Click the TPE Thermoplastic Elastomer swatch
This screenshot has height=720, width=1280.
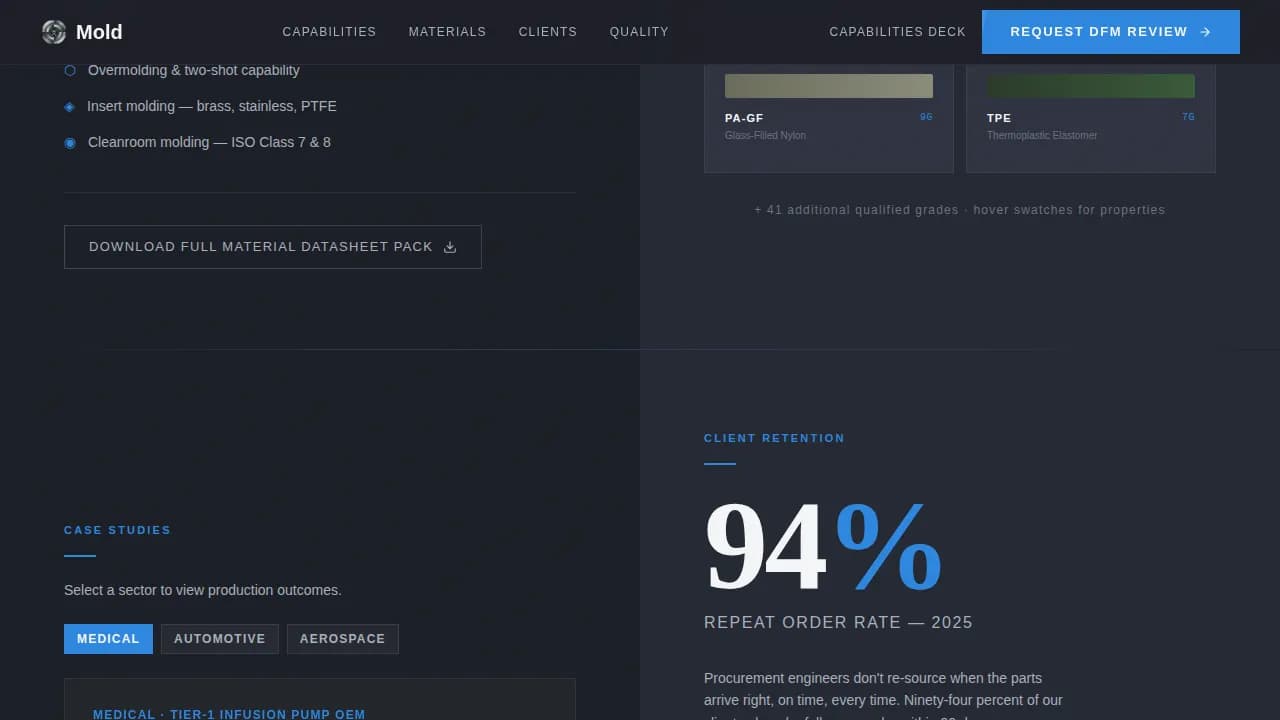pyautogui.click(x=1090, y=85)
